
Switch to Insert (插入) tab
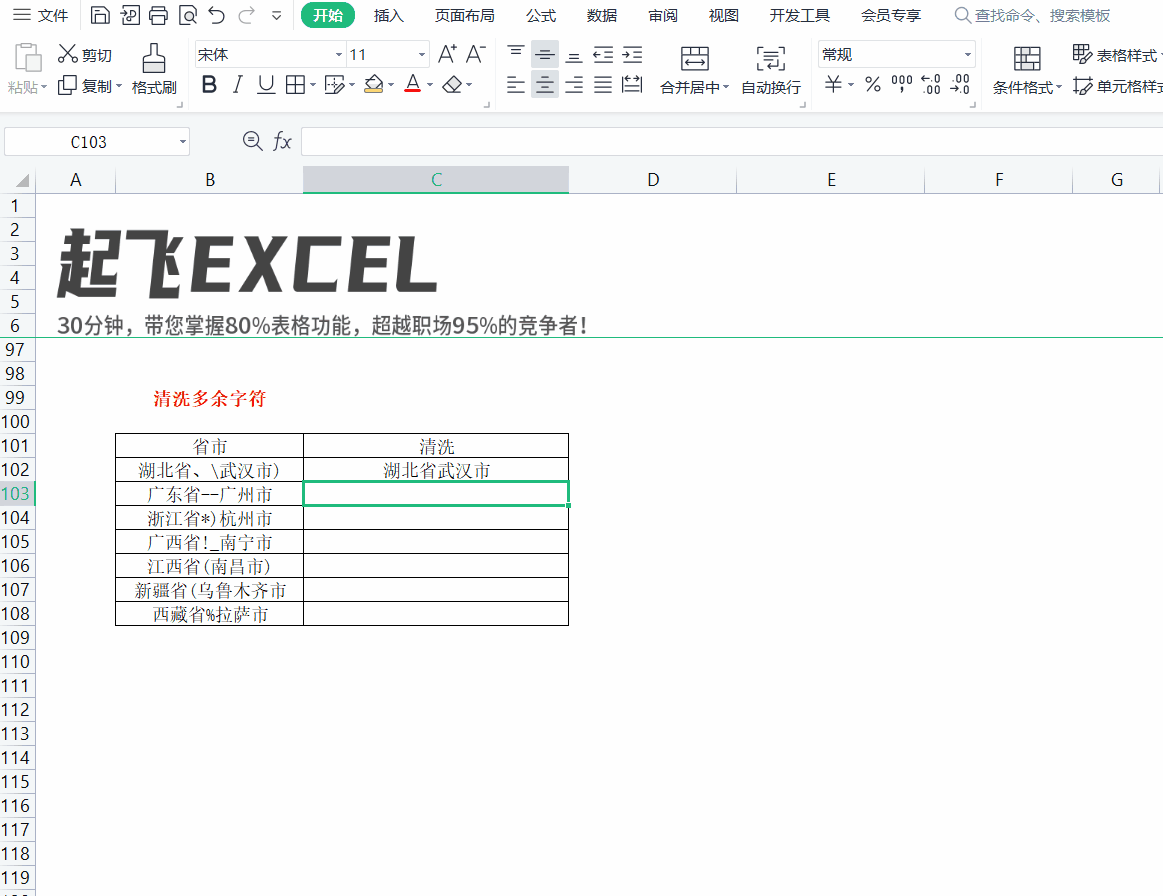click(389, 16)
